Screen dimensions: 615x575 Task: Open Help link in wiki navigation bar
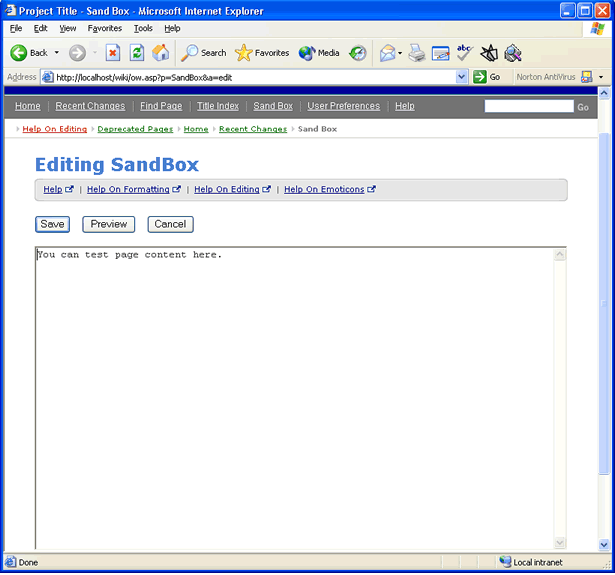coord(405,106)
